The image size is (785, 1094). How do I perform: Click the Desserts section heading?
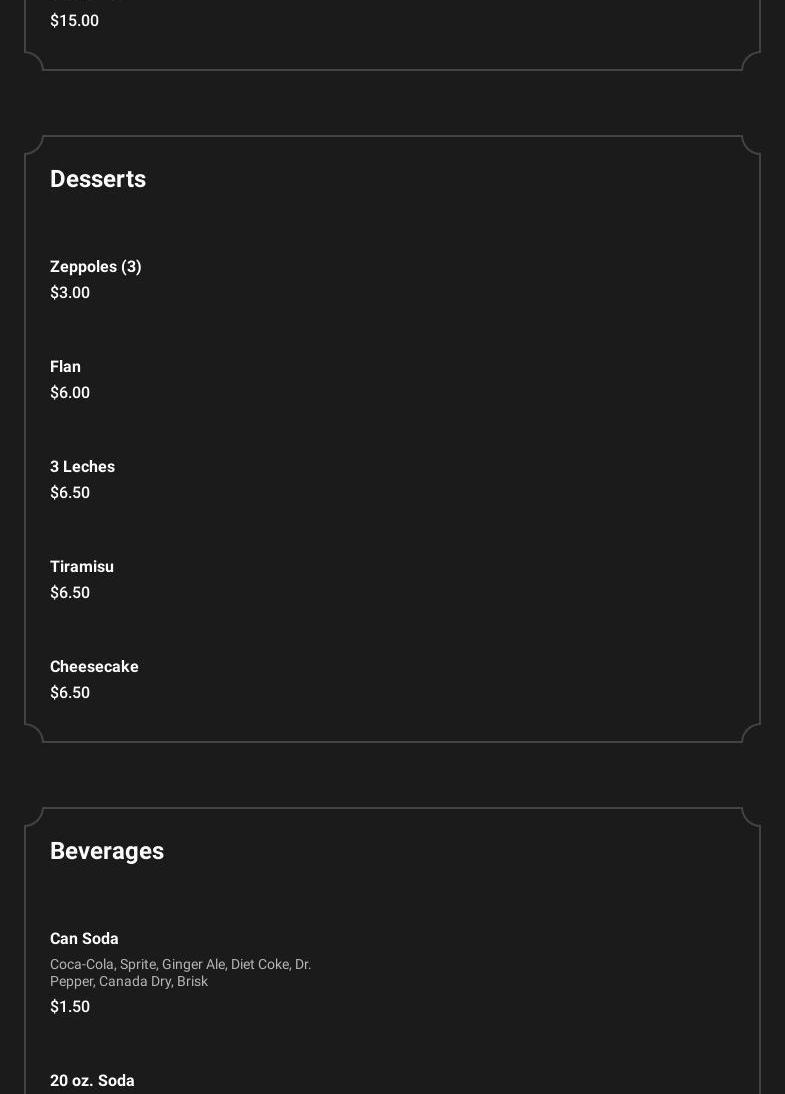98,179
